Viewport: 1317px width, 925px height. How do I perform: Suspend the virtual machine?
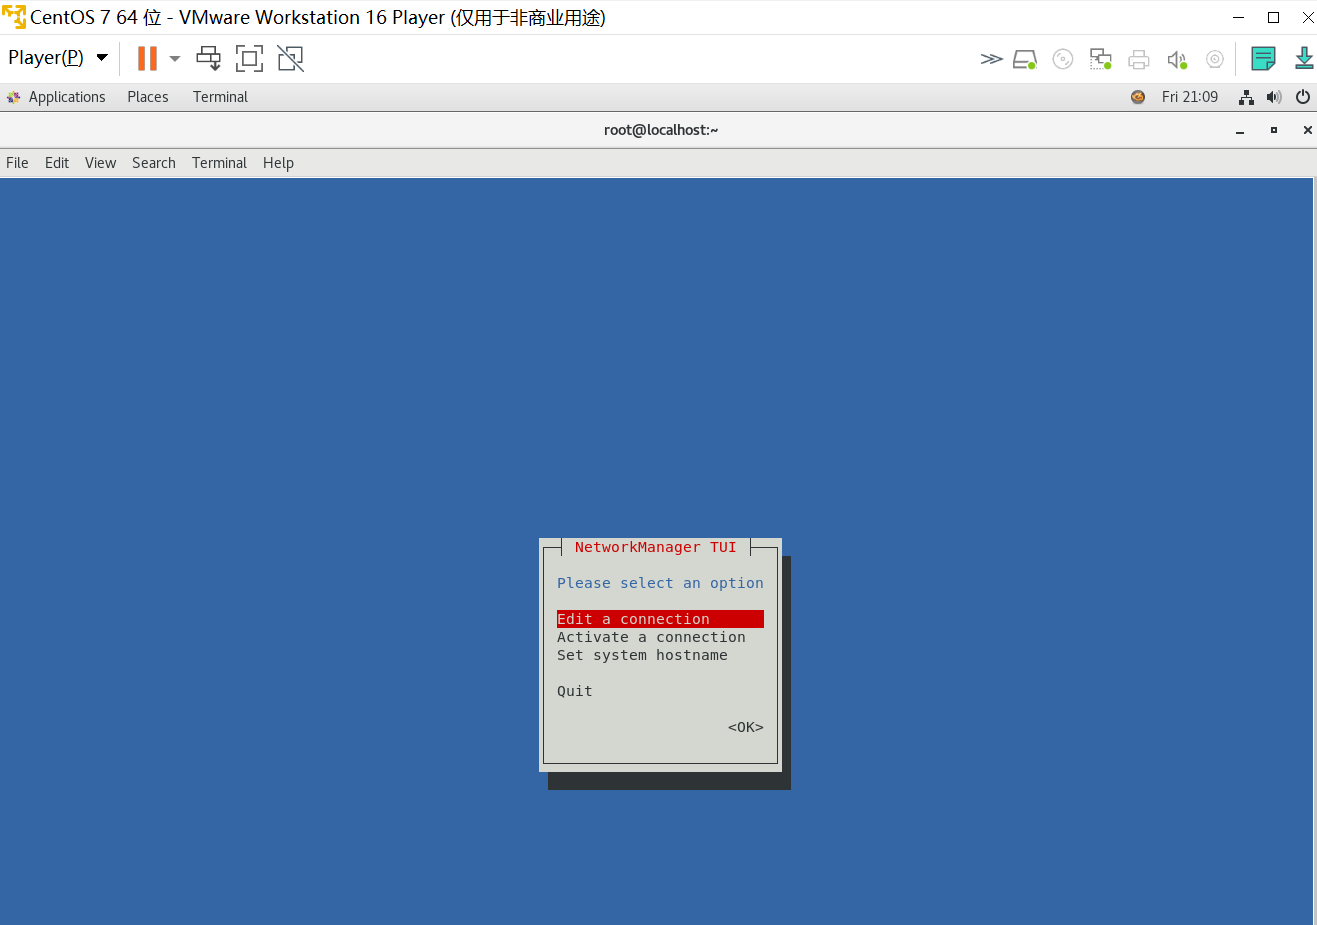(145, 57)
